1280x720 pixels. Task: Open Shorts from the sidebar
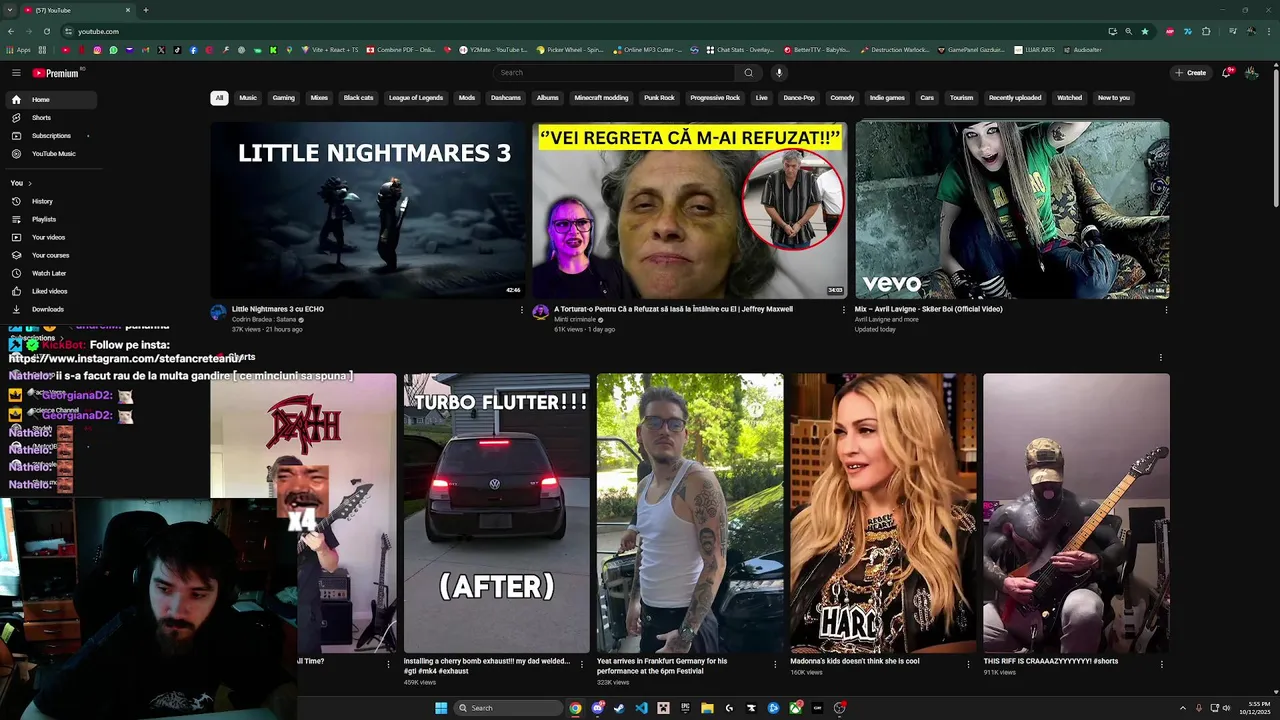[52, 118]
